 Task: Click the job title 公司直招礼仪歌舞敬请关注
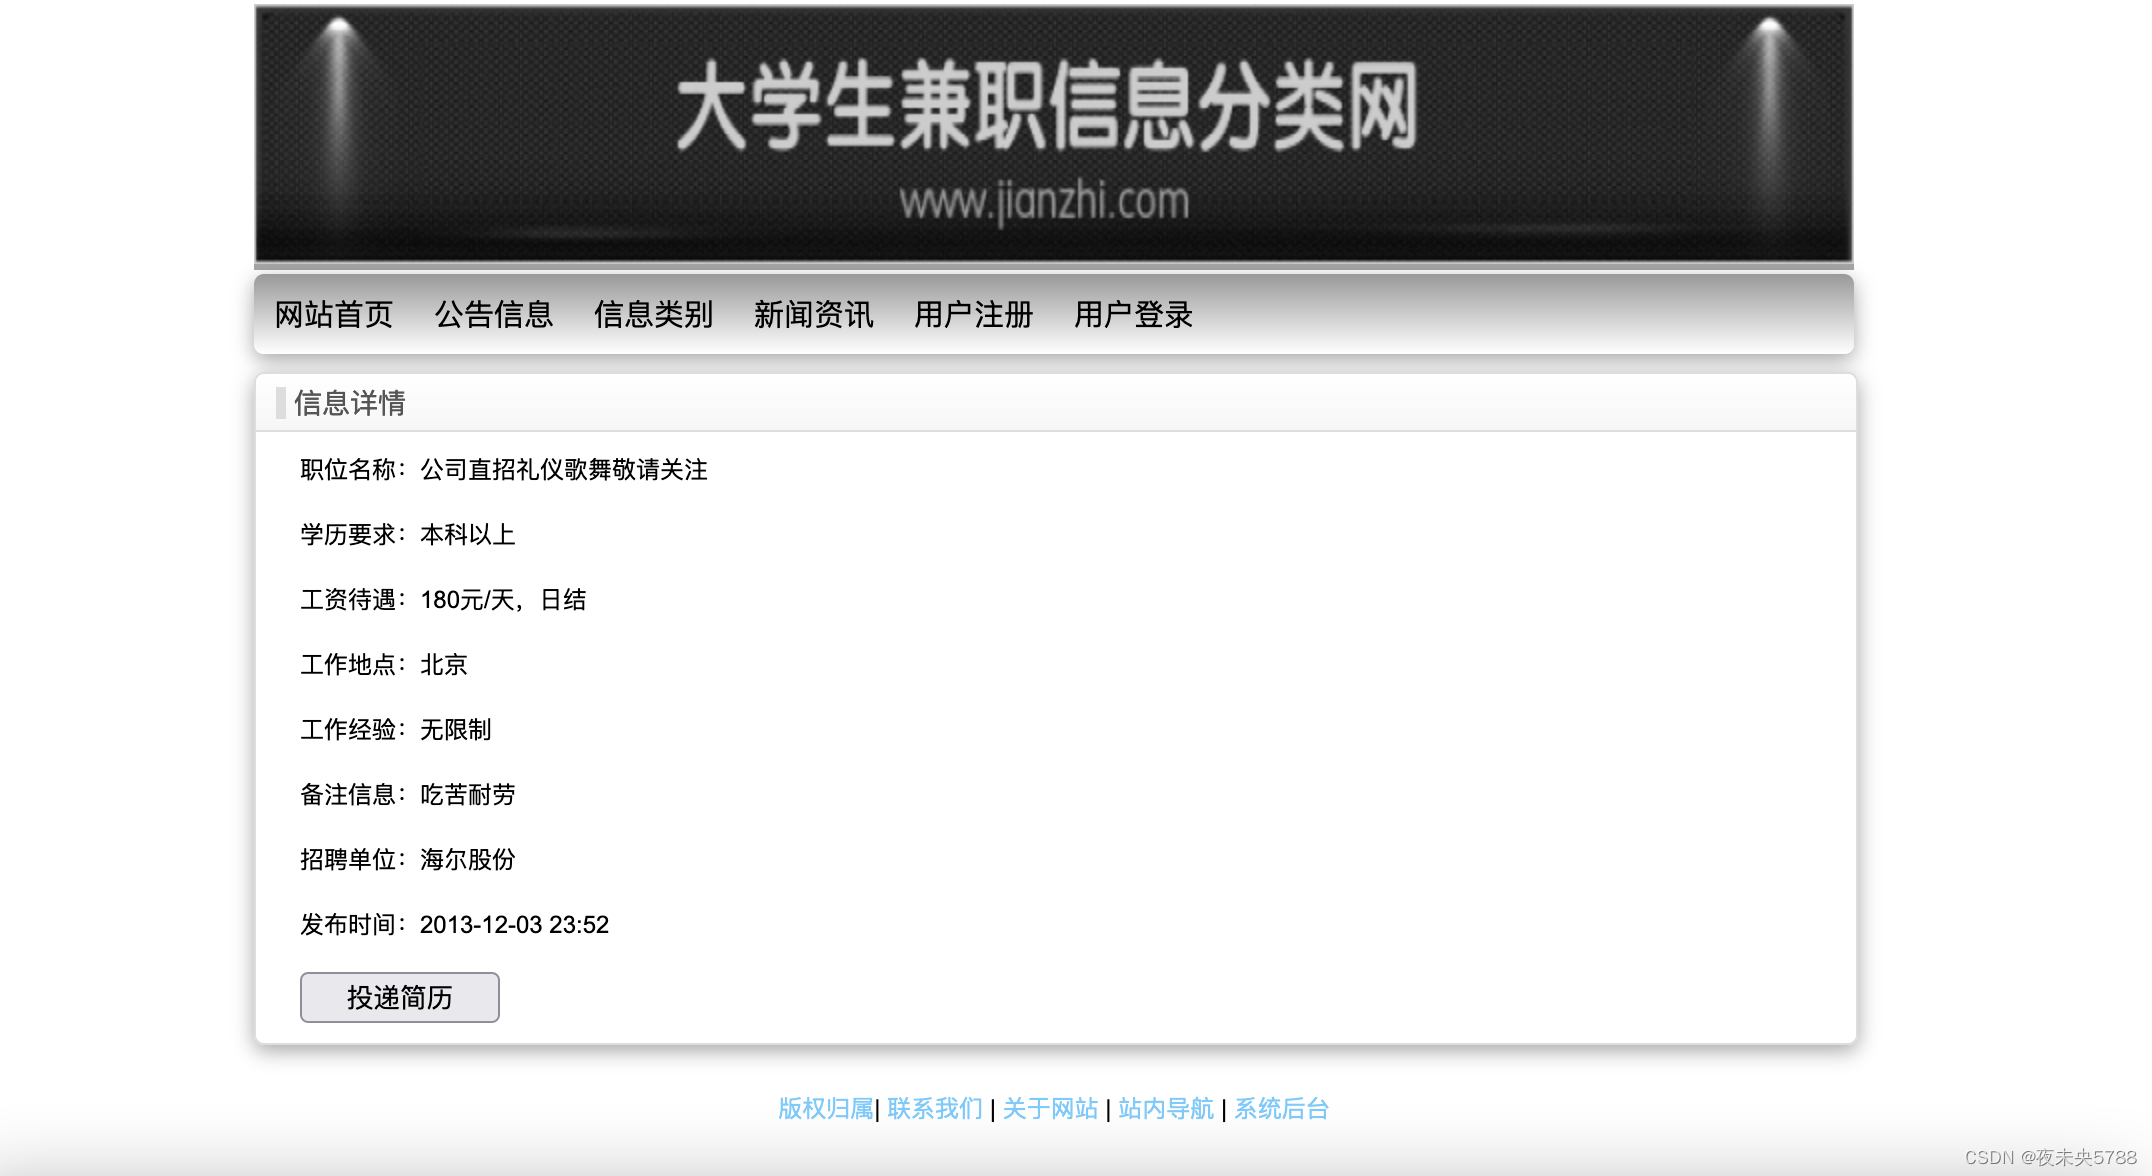pos(563,470)
